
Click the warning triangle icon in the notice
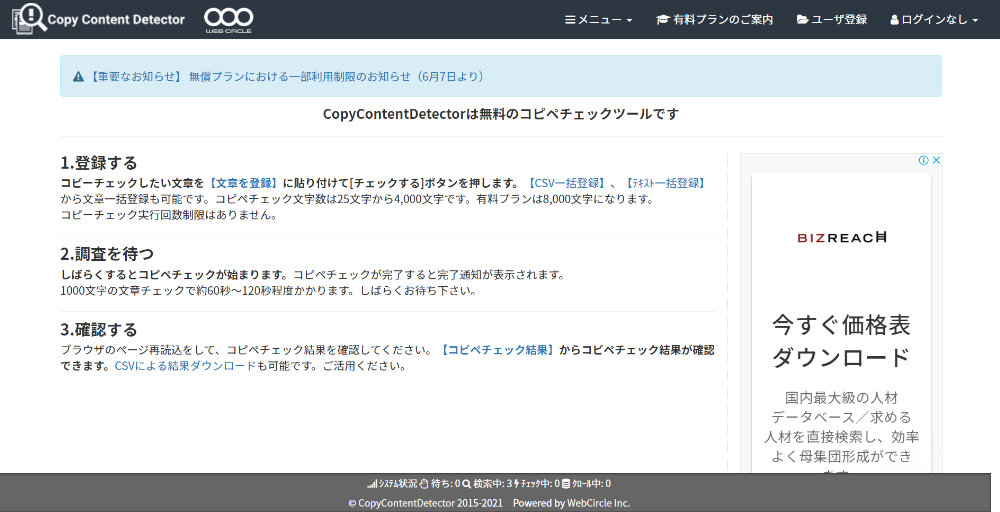click(x=78, y=77)
